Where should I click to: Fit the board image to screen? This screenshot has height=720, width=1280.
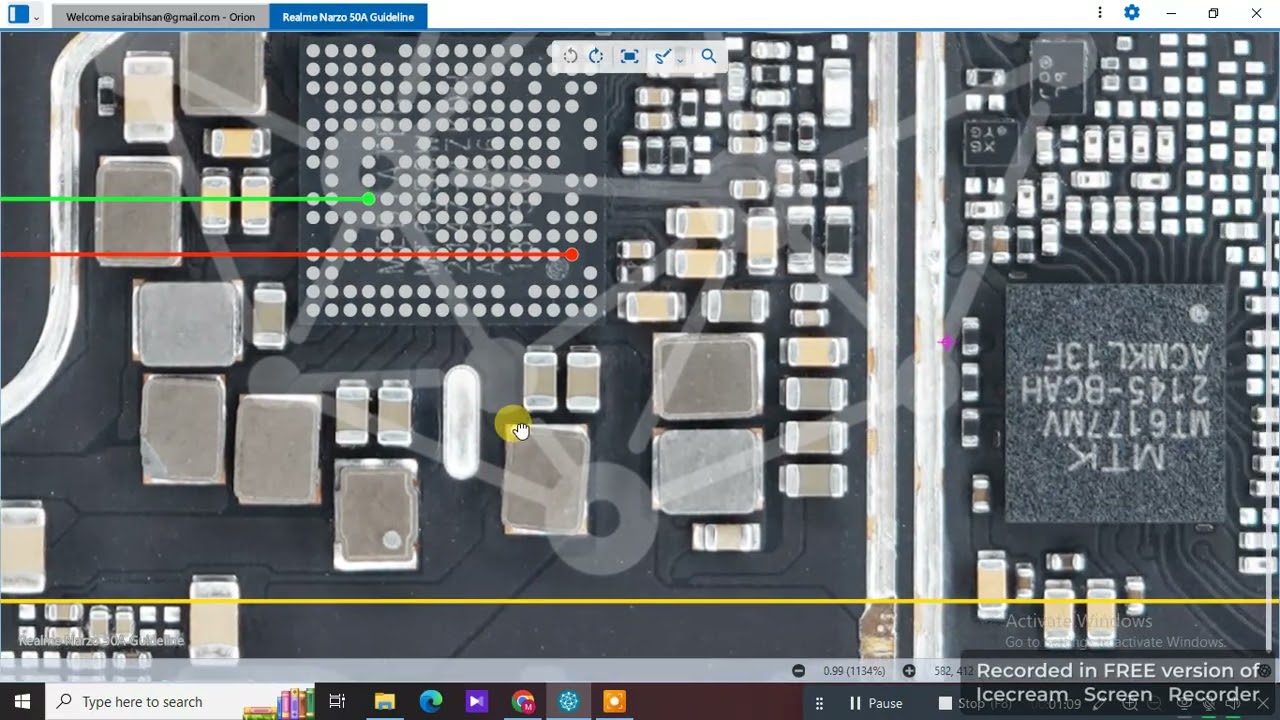pos(629,56)
